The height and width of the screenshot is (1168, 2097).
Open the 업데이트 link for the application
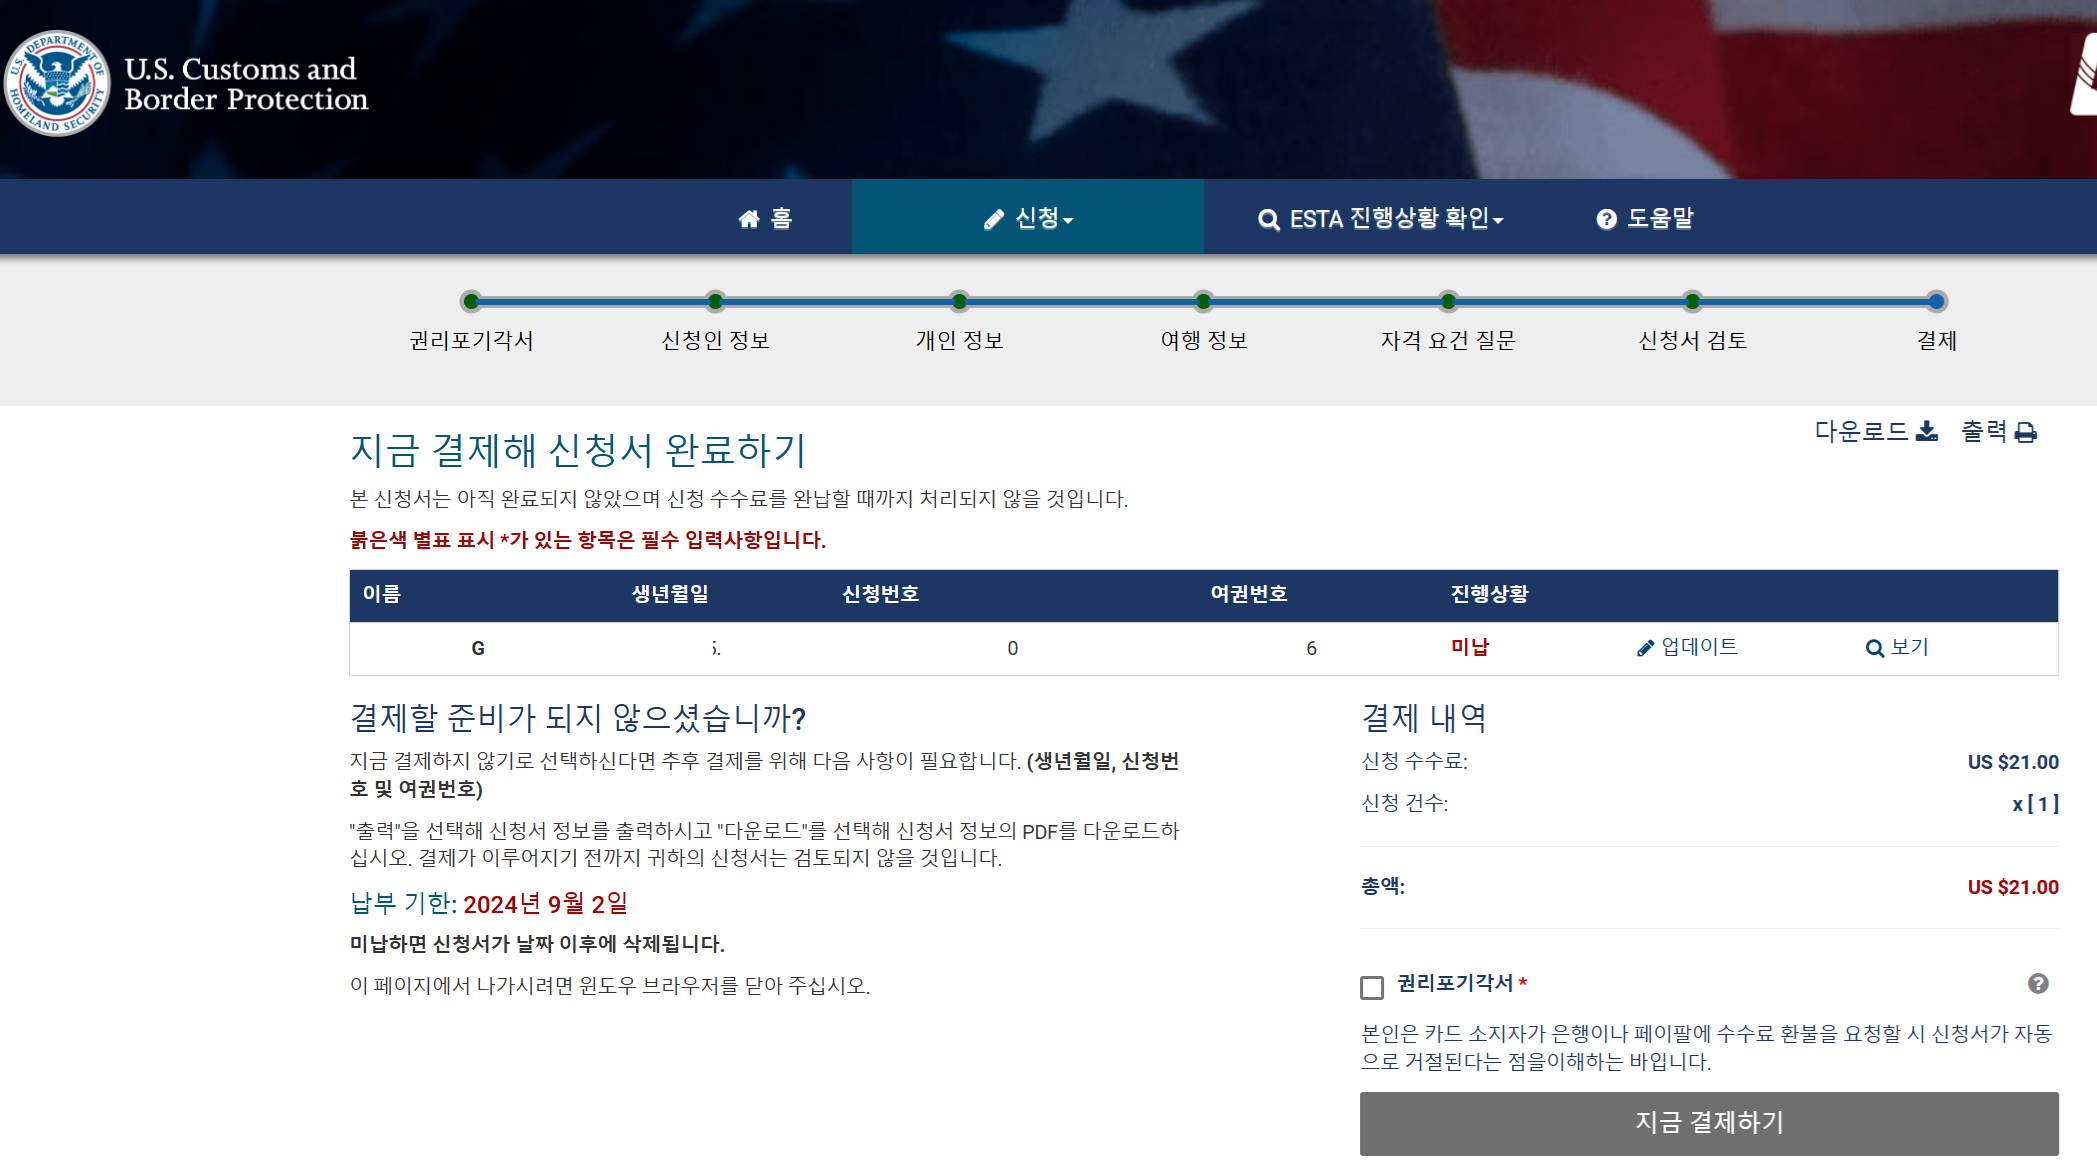coord(1699,647)
